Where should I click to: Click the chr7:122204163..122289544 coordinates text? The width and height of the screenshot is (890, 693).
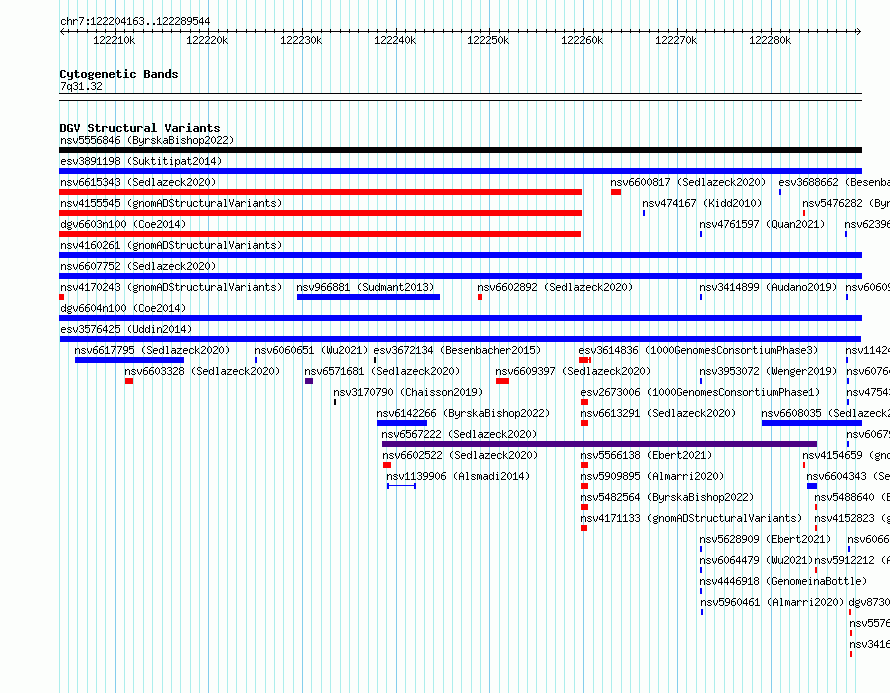coord(135,21)
